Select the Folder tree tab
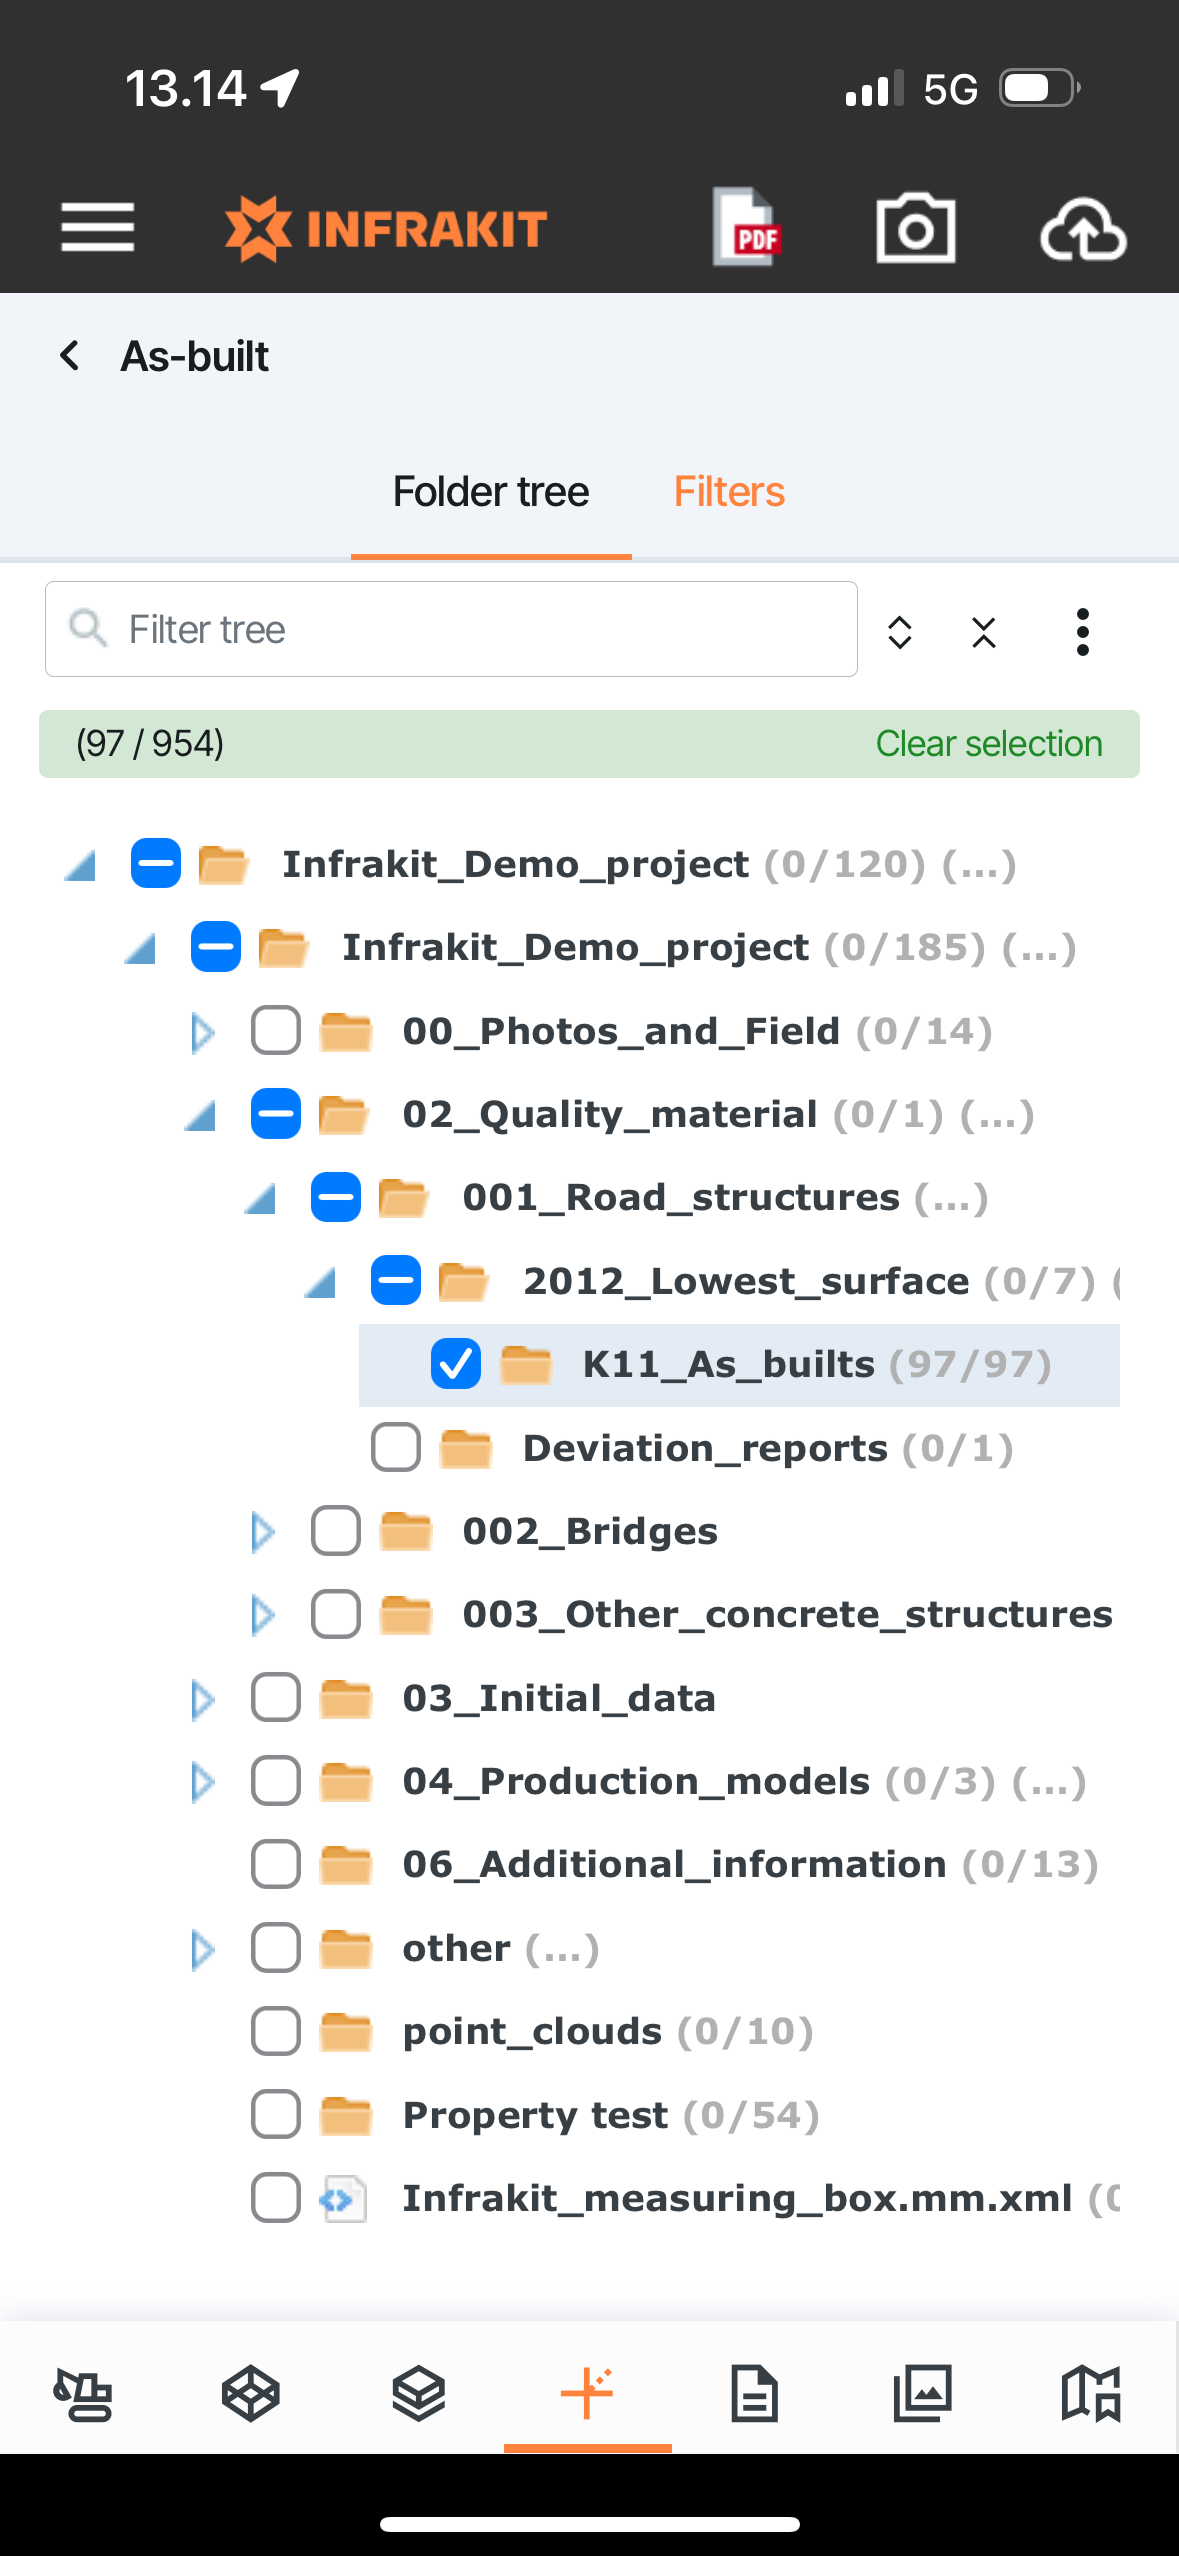The width and height of the screenshot is (1179, 2556). click(x=491, y=492)
